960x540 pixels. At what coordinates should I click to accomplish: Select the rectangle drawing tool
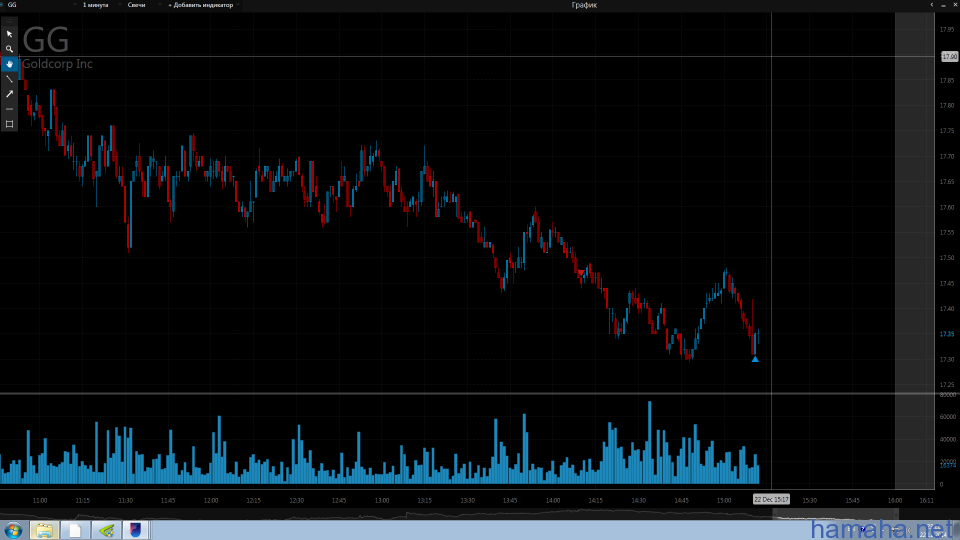[x=10, y=124]
